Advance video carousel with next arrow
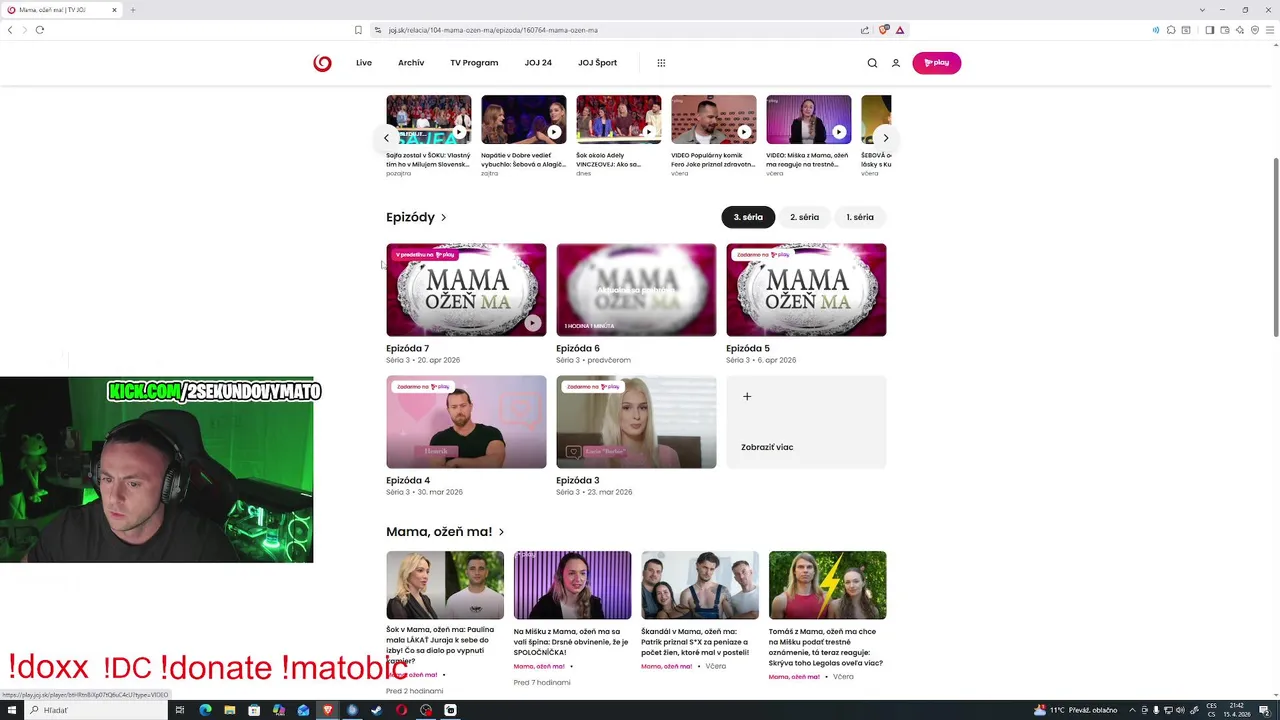This screenshot has height=720, width=1280. pyautogui.click(x=885, y=138)
